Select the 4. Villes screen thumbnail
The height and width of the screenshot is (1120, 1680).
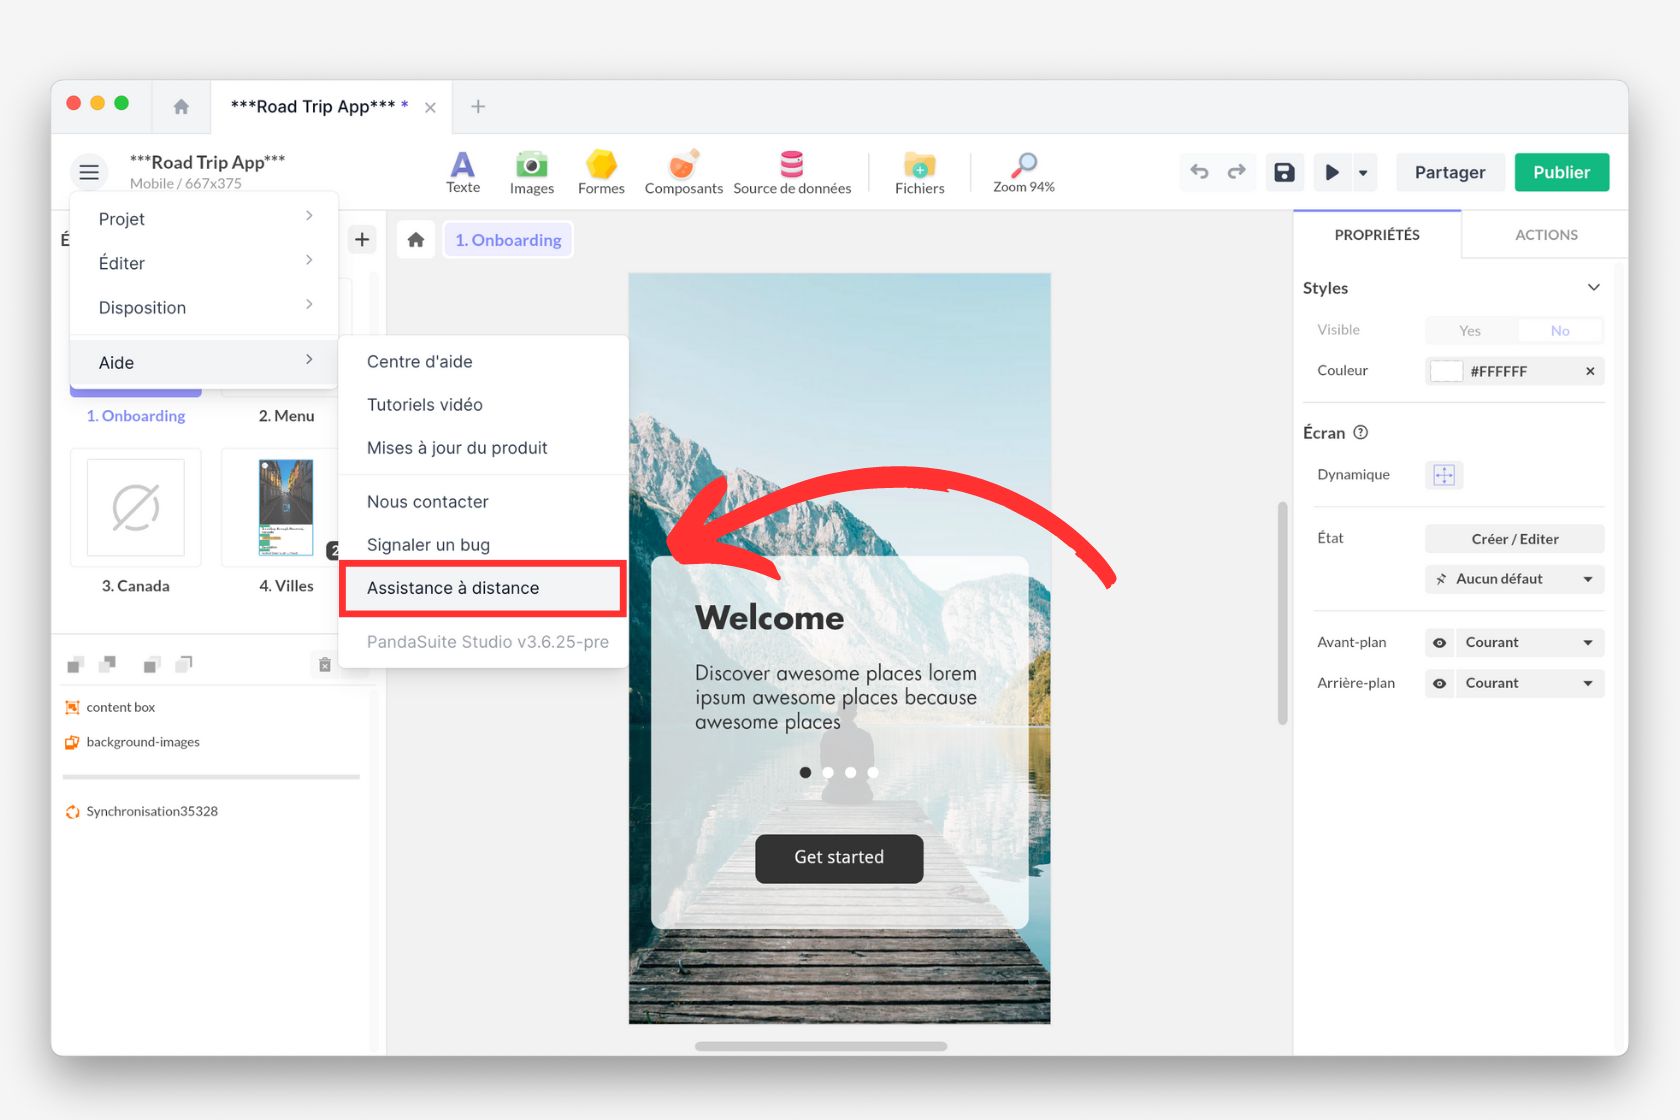286,508
